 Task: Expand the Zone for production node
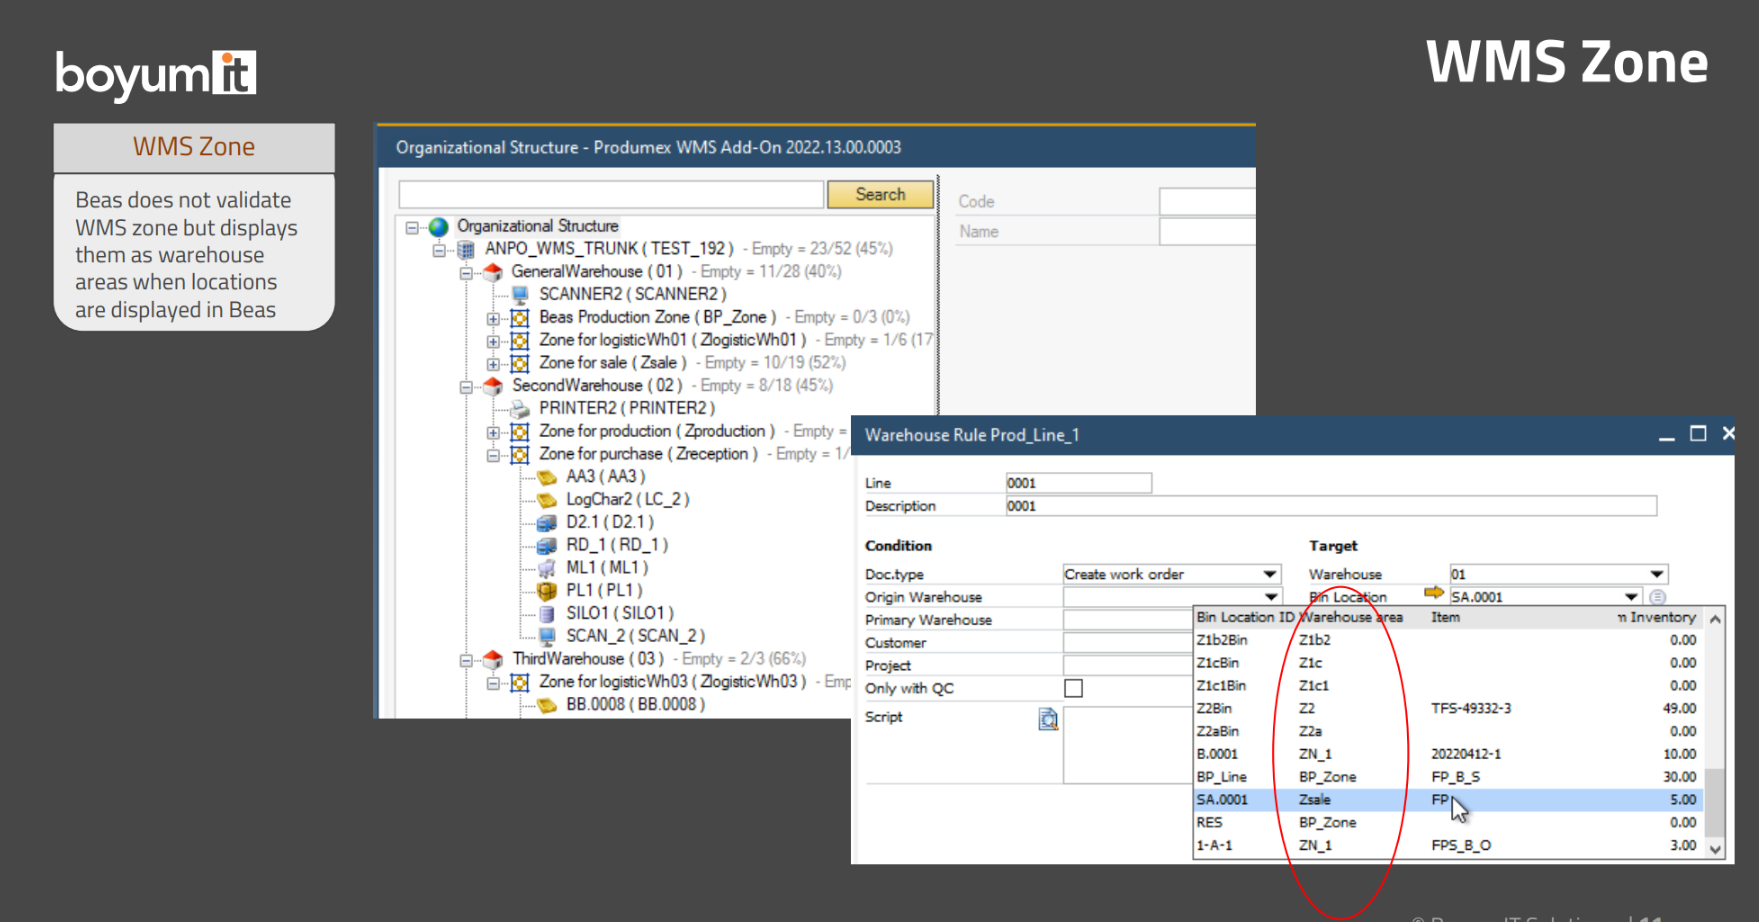(x=493, y=433)
